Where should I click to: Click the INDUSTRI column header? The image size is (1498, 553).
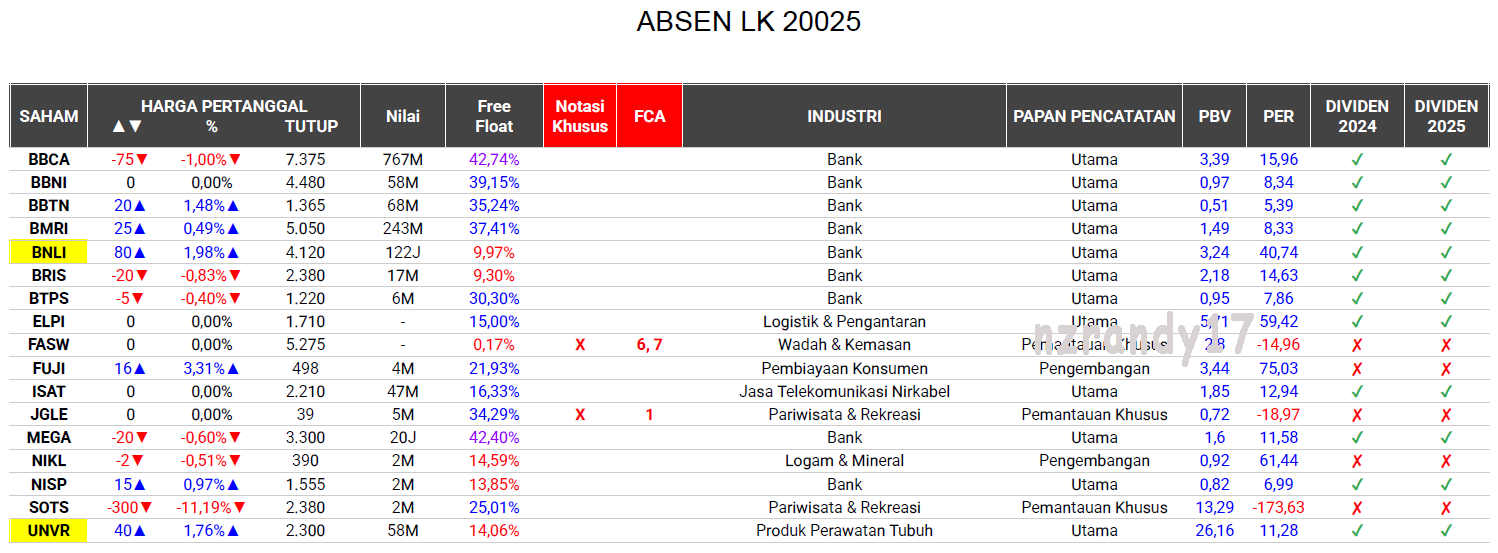844,116
